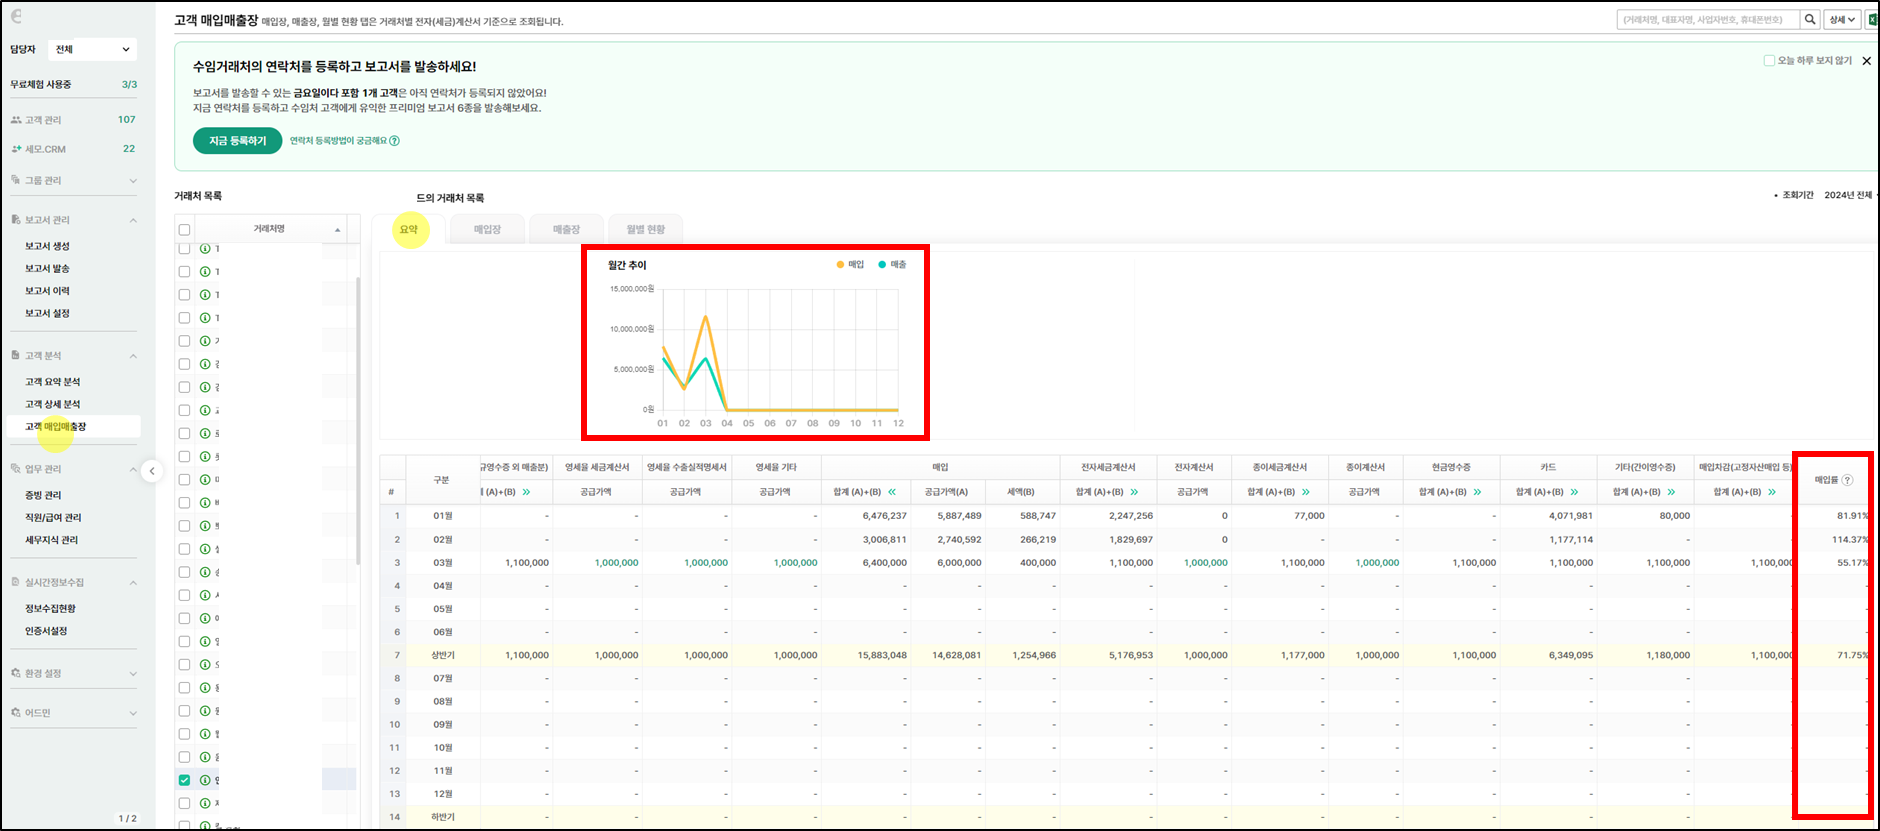Screen dimensions: 1880x831
Task: Open the 담당자 전체 dropdown
Action: pos(92,49)
